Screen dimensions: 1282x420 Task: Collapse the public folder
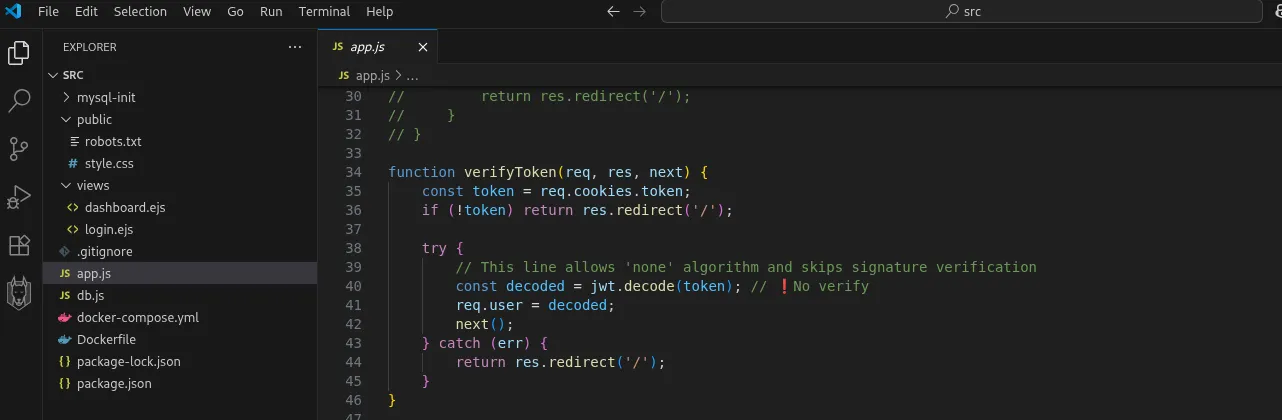[66, 120]
